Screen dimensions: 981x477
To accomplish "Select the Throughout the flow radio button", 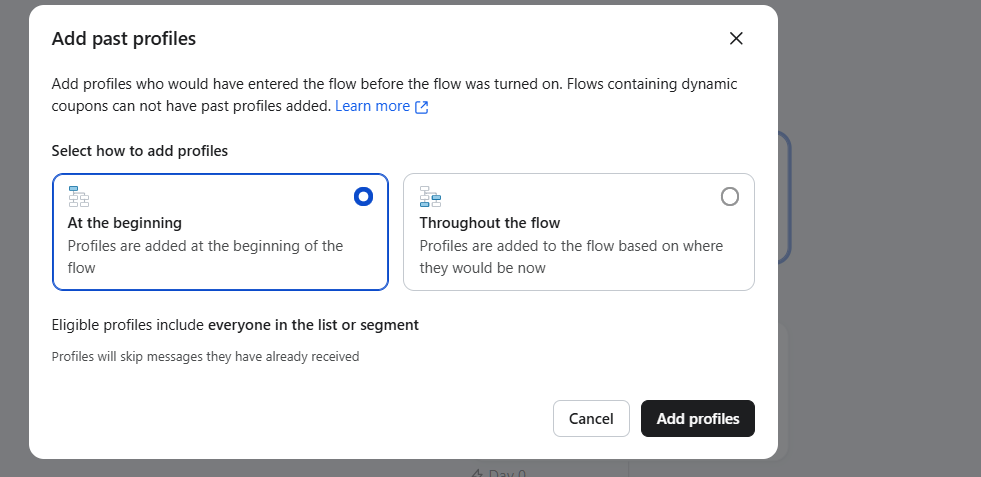I will [x=730, y=197].
